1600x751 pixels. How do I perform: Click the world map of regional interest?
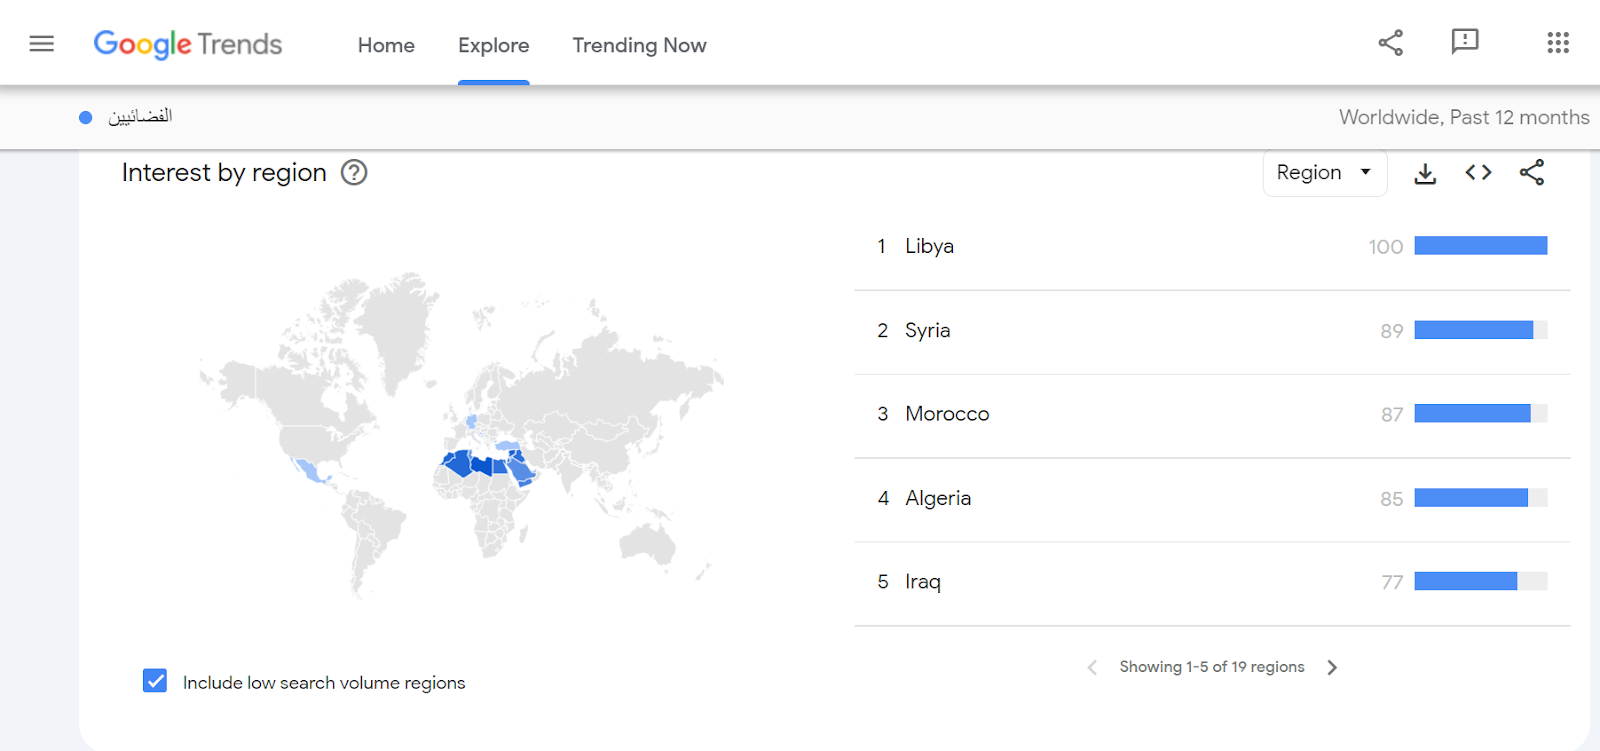[x=460, y=435]
